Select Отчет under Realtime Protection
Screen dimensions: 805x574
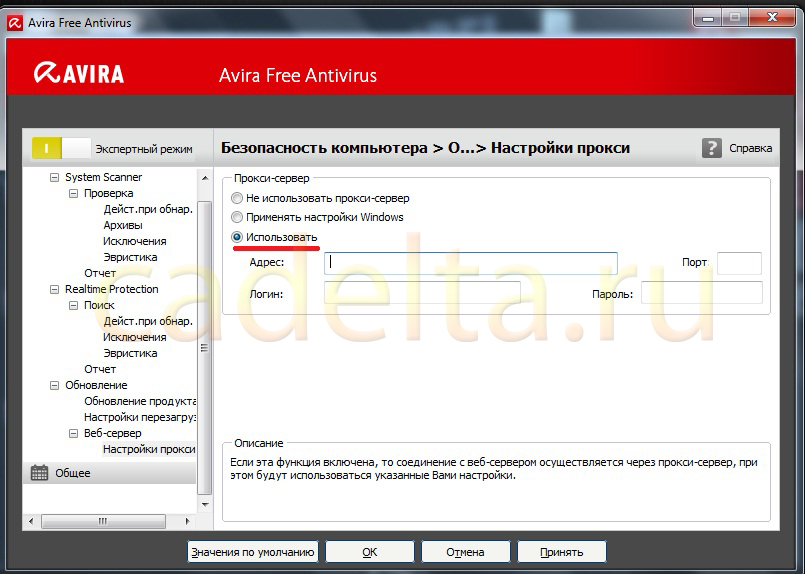tap(100, 369)
